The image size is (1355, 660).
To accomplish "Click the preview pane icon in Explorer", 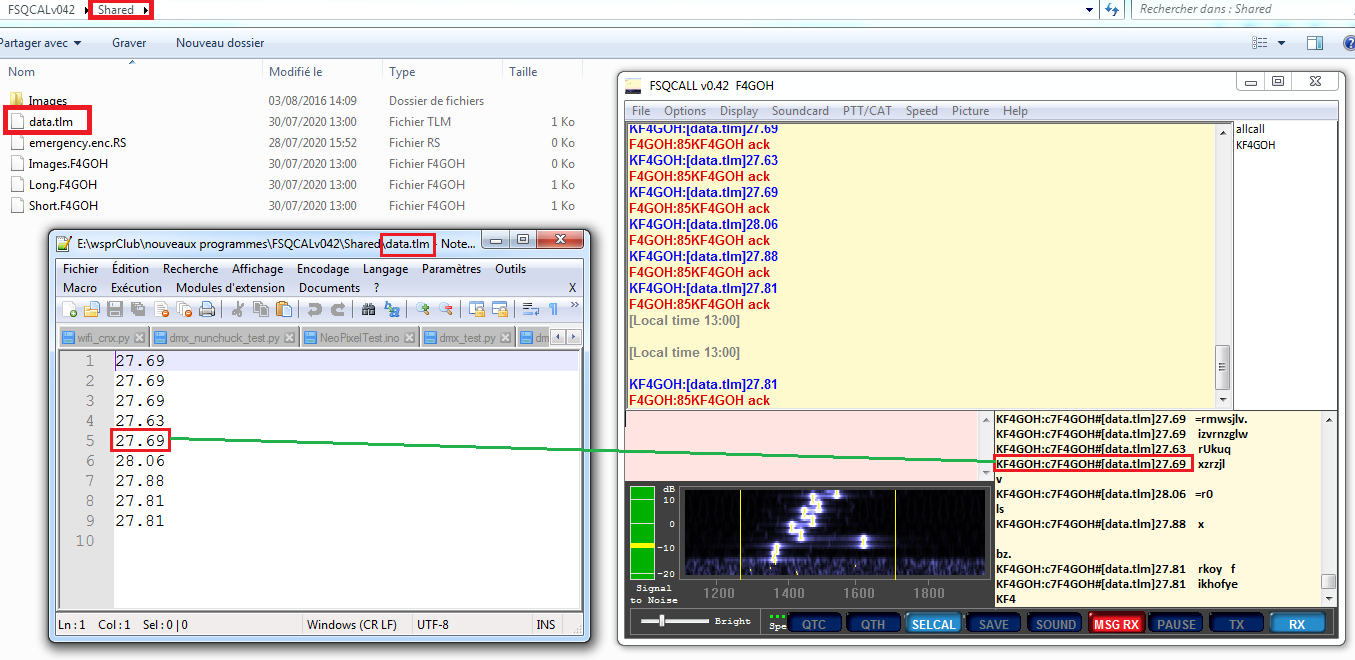I will (1315, 43).
